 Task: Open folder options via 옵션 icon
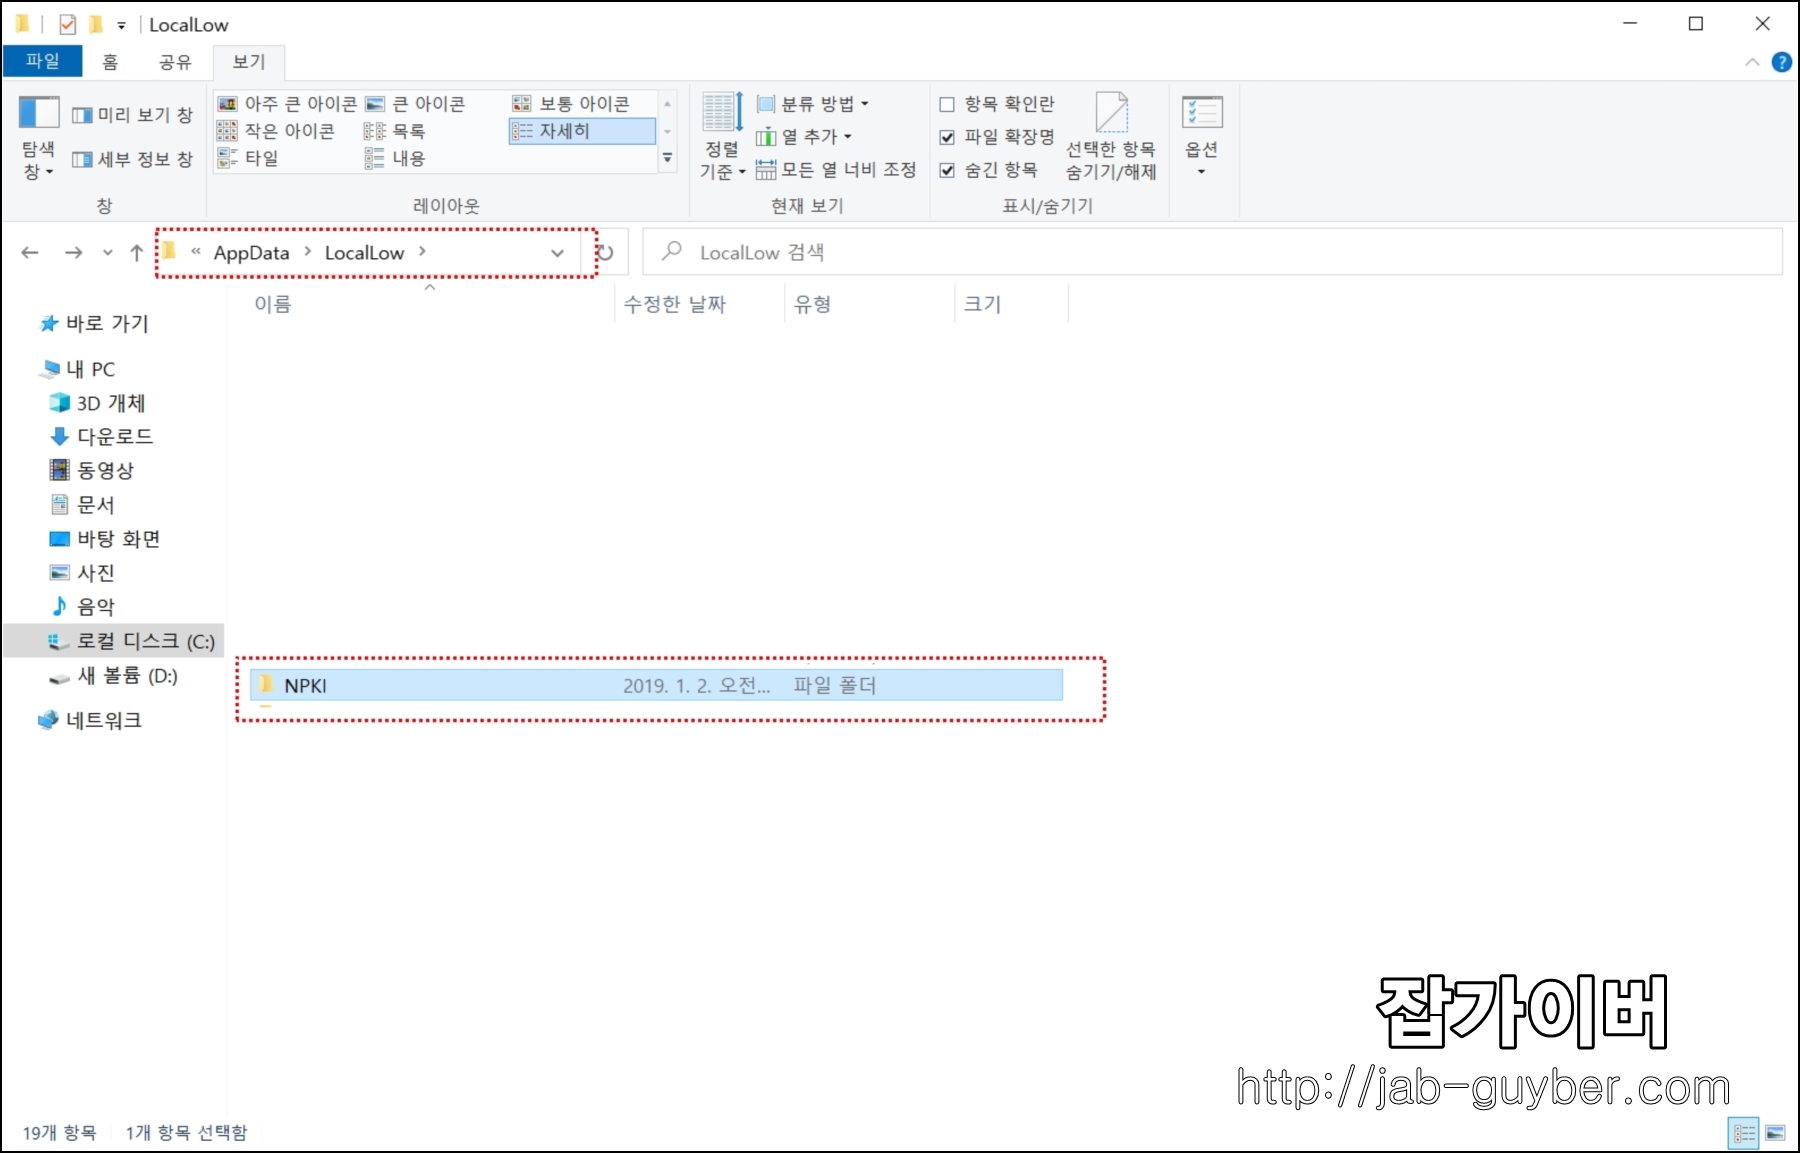point(1203,130)
